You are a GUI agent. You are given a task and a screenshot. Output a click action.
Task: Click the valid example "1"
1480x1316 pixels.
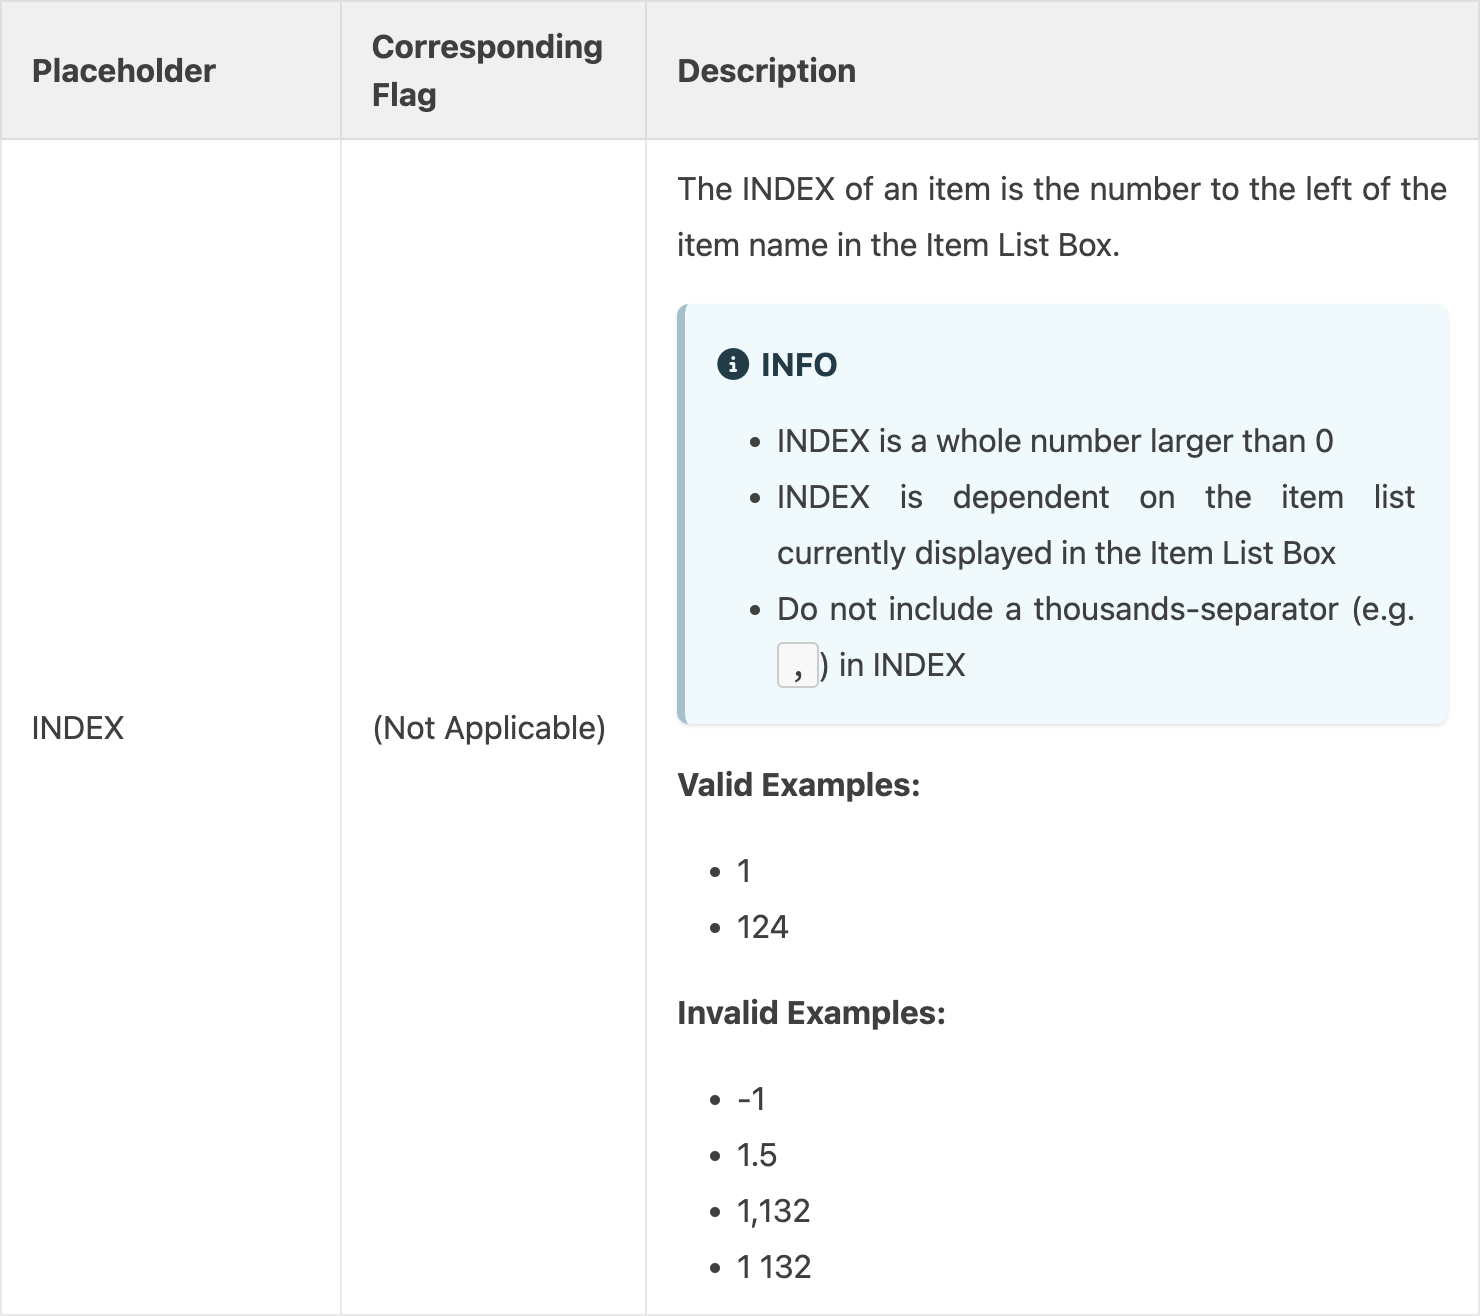point(744,871)
